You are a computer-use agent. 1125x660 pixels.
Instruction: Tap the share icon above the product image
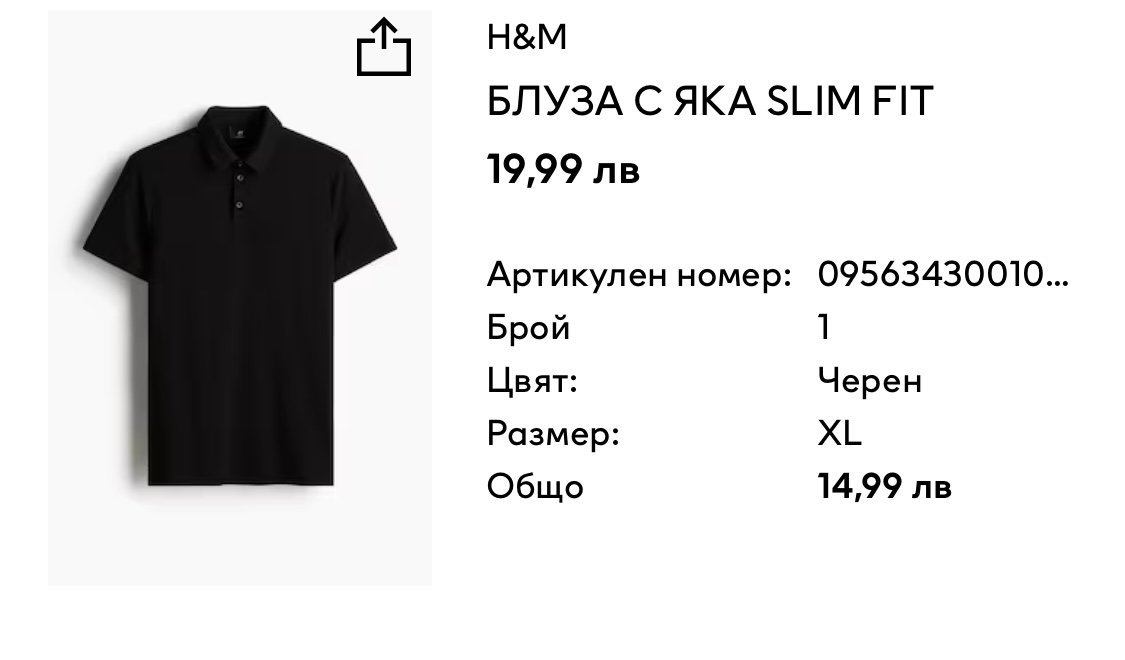click(x=384, y=47)
